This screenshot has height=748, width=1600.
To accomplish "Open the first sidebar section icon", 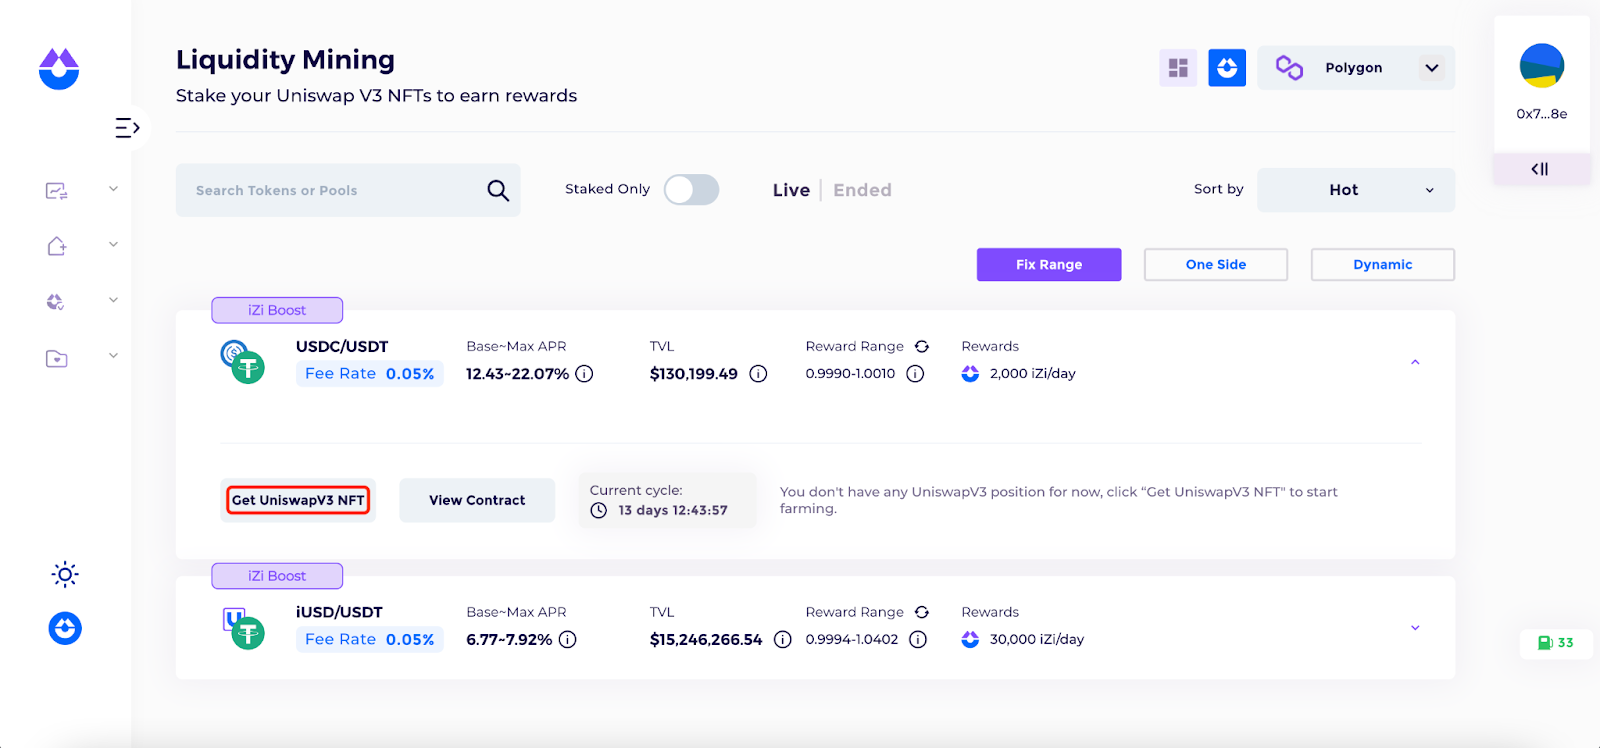I will click(57, 190).
